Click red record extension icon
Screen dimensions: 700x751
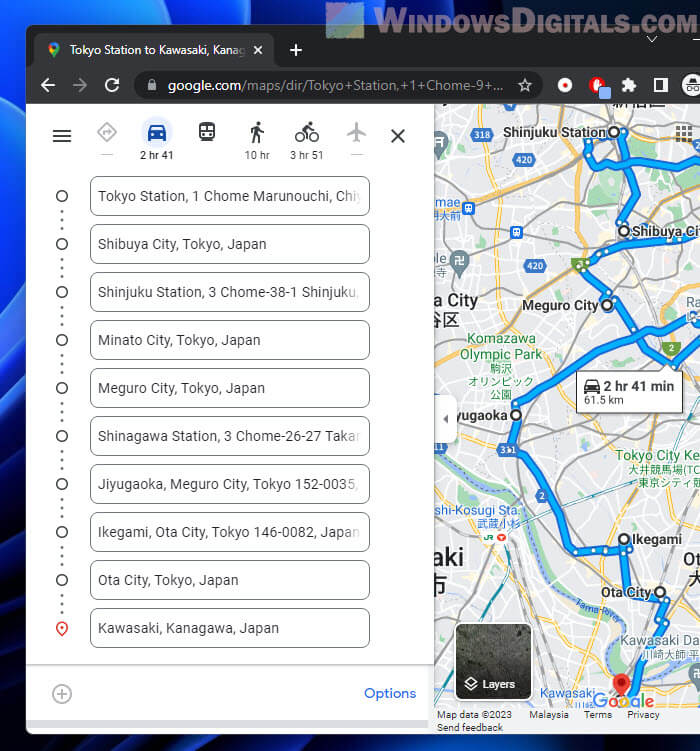click(x=565, y=85)
